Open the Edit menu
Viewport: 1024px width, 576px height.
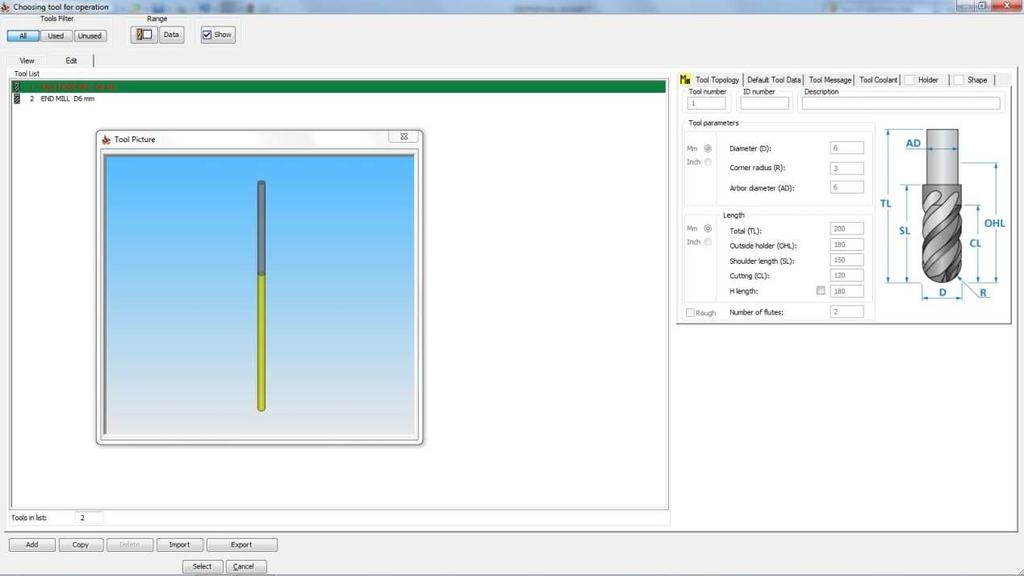pos(71,61)
